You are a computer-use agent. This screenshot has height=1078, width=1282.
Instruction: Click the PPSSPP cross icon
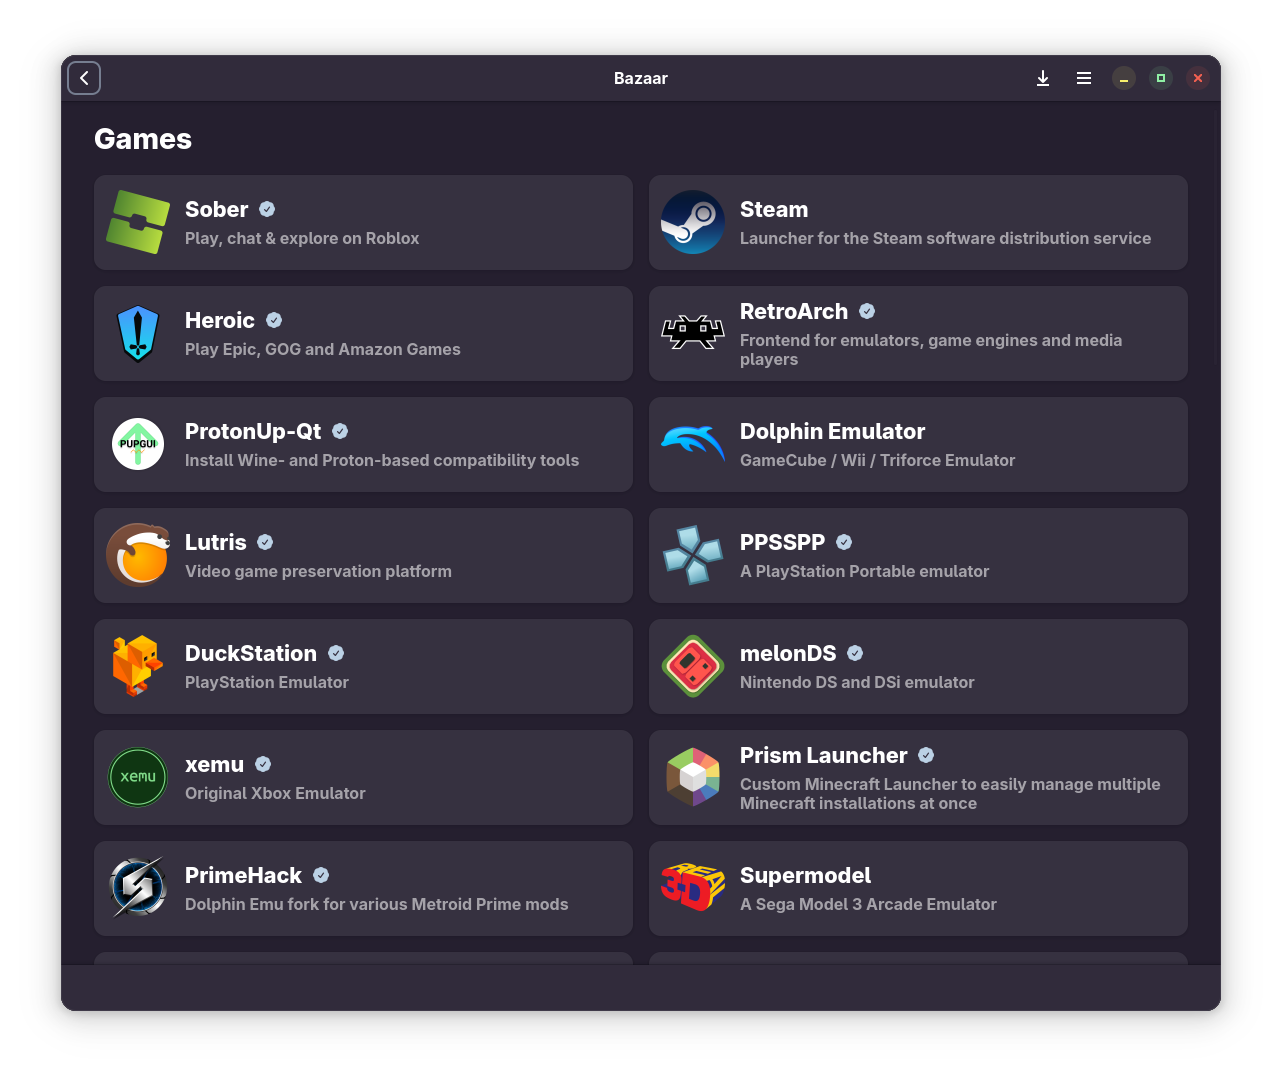[x=693, y=555]
